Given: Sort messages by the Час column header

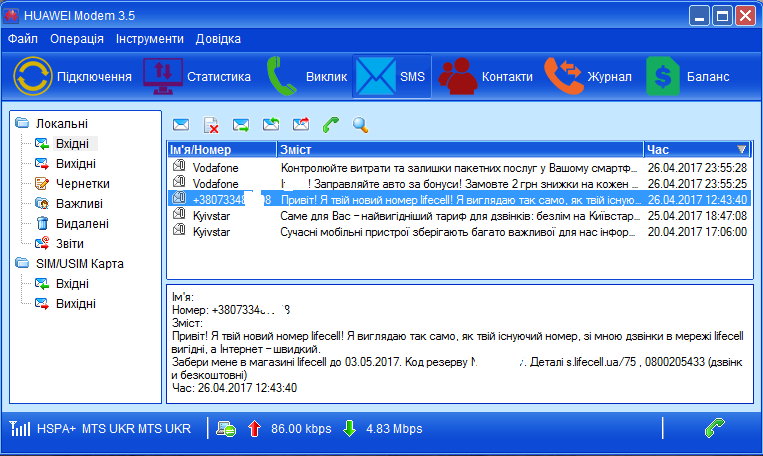Looking at the screenshot, I should (x=696, y=149).
